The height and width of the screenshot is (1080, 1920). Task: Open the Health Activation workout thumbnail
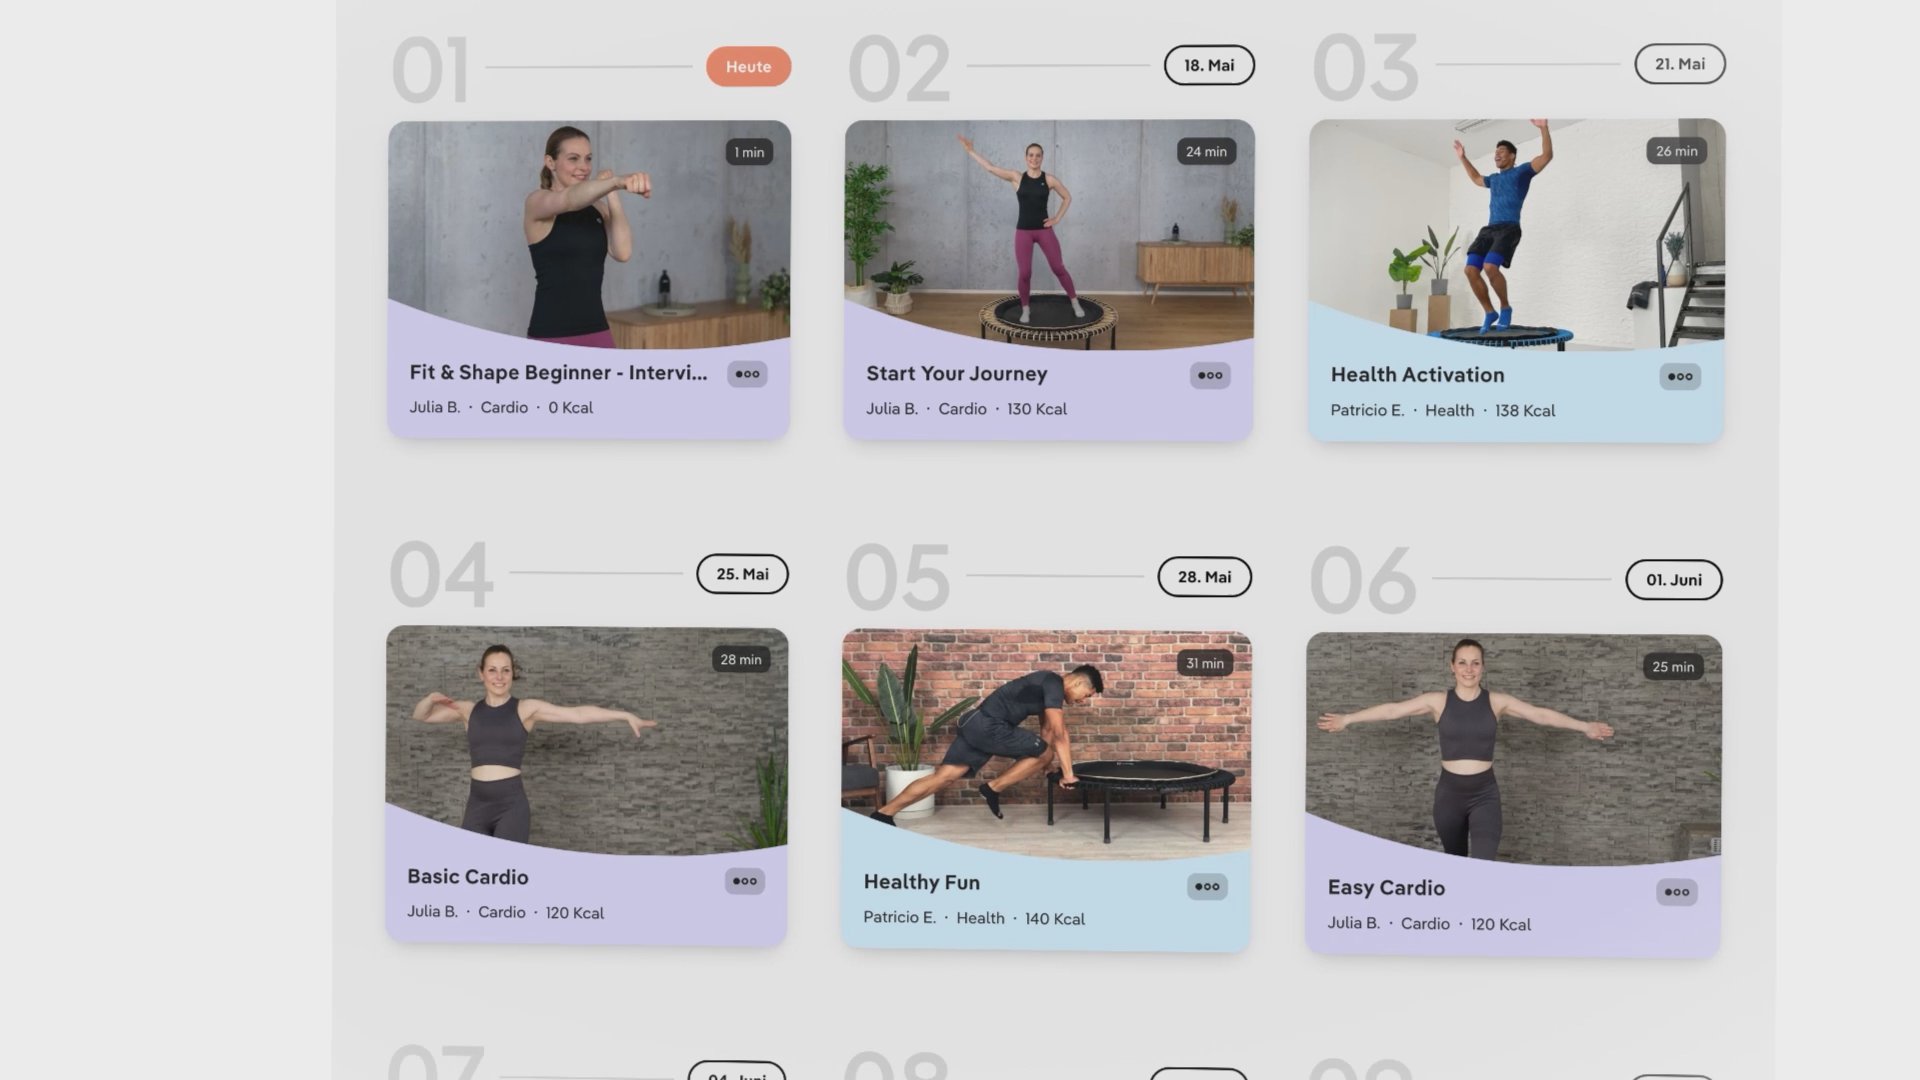[x=1517, y=234]
